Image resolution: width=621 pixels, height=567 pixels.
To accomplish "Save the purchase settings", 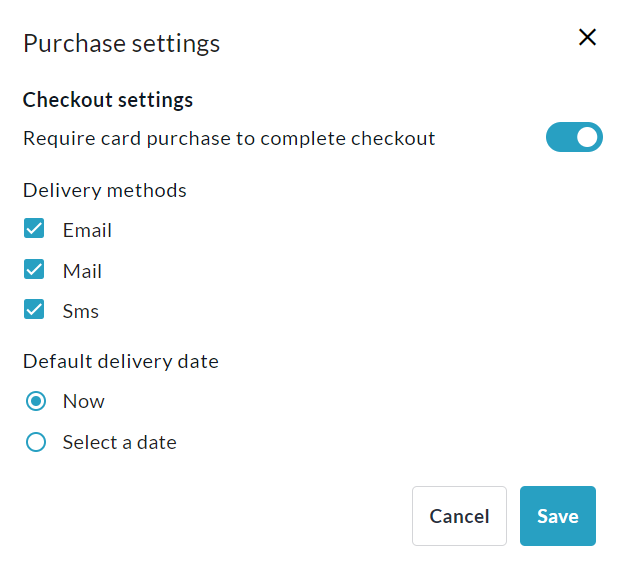I will (557, 516).
